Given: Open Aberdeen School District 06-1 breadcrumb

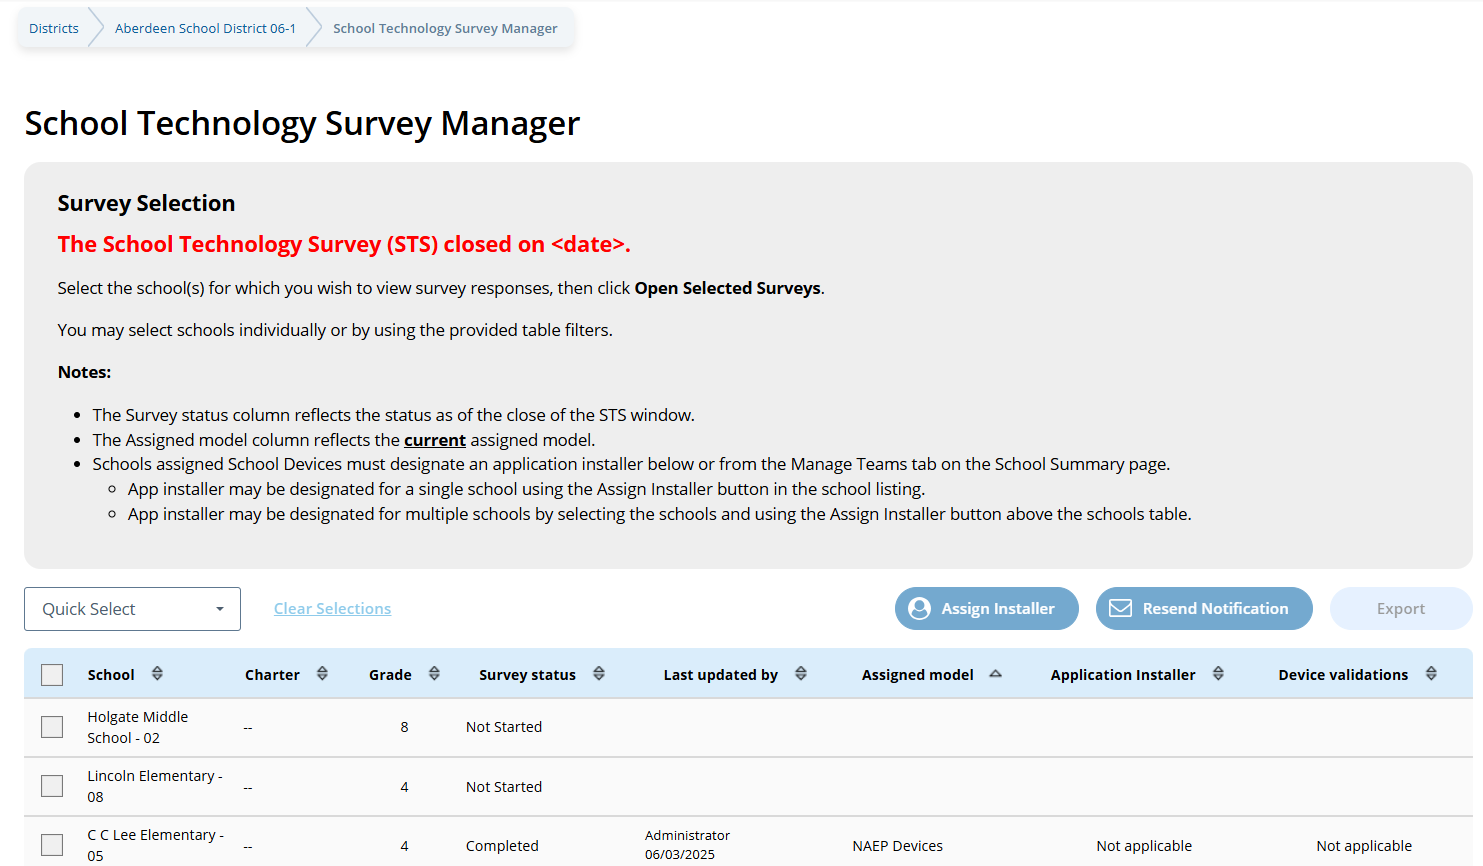Looking at the screenshot, I should click(205, 28).
